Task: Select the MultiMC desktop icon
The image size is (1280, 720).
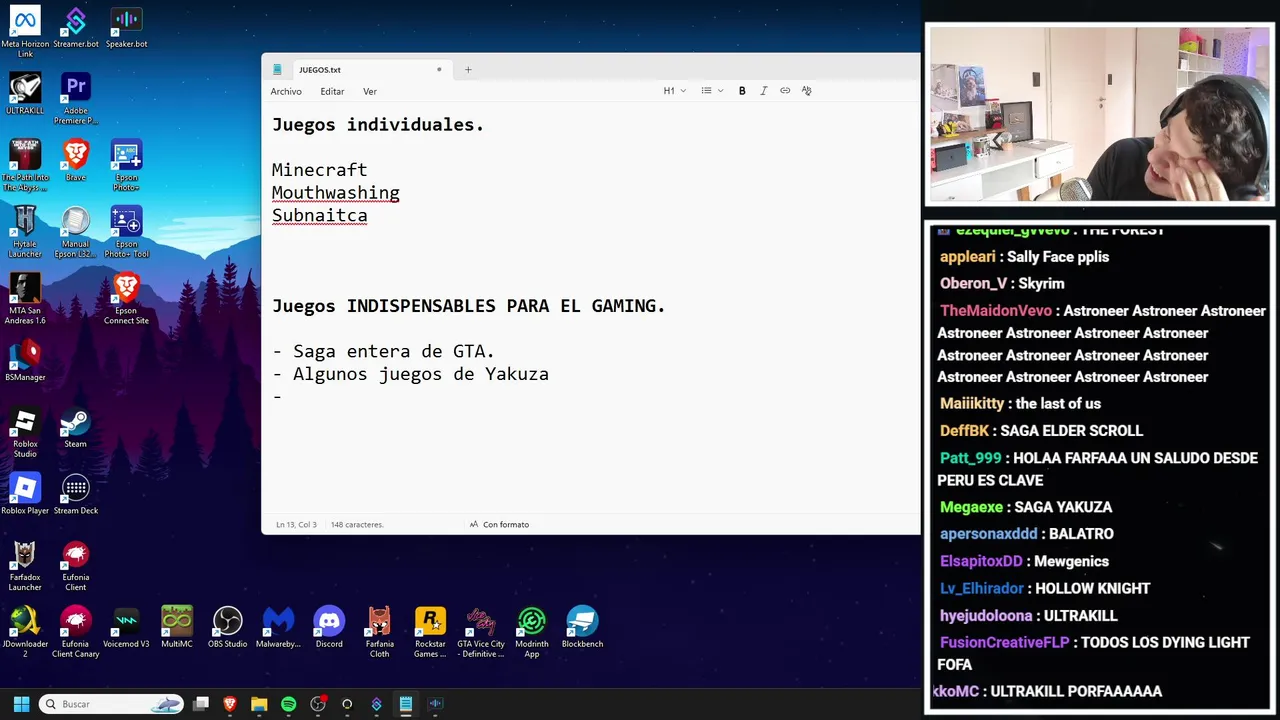Action: point(177,627)
